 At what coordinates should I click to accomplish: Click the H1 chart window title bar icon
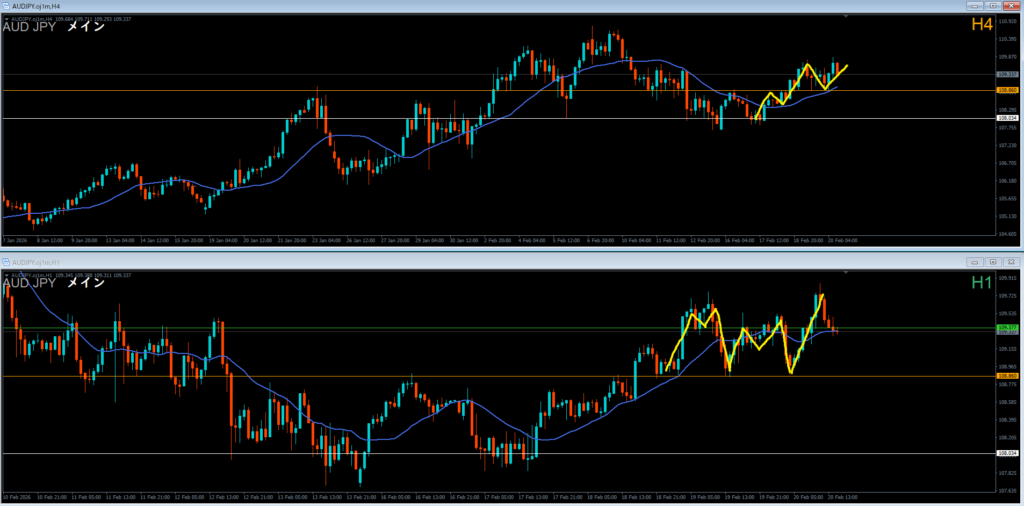click(5, 261)
